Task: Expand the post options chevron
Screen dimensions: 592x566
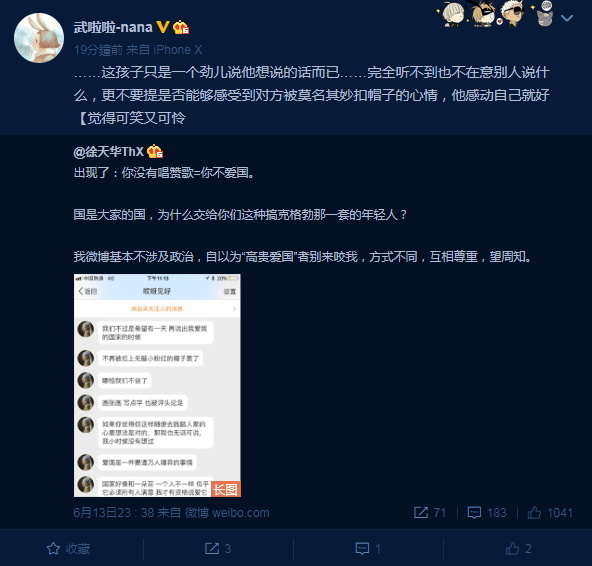Action: tap(567, 18)
